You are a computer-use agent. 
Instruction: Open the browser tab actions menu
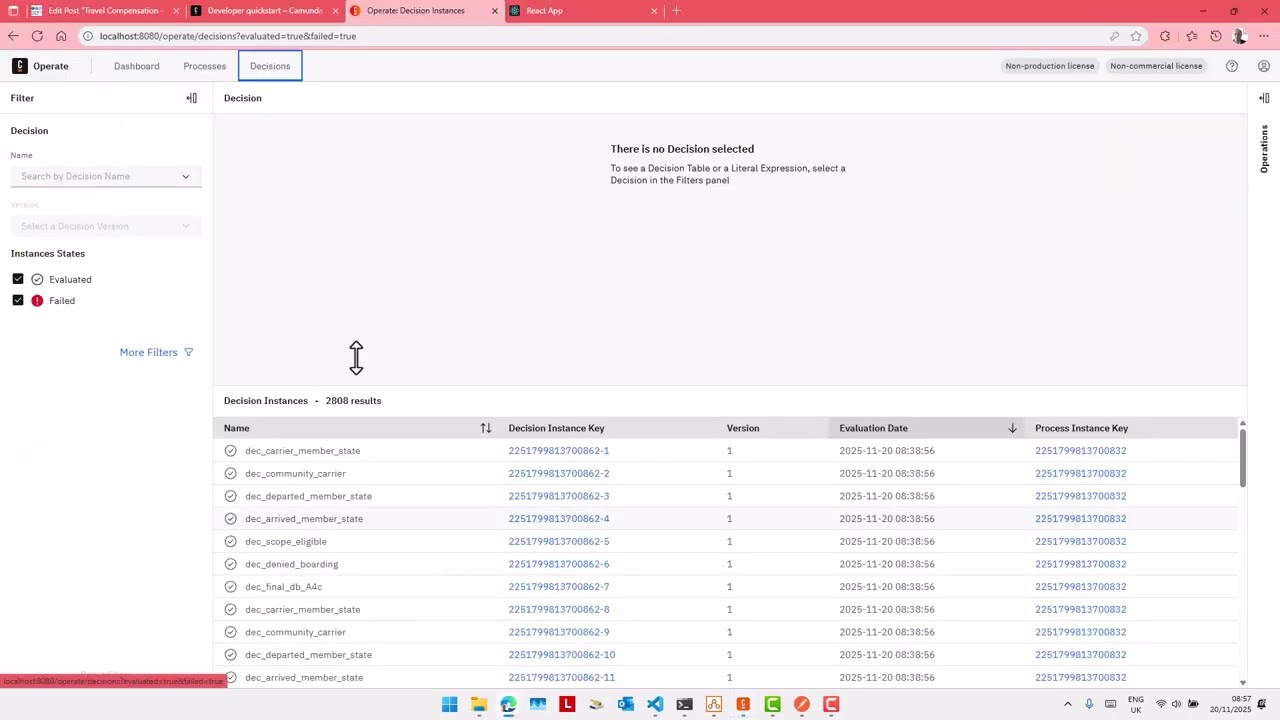[x=13, y=11]
